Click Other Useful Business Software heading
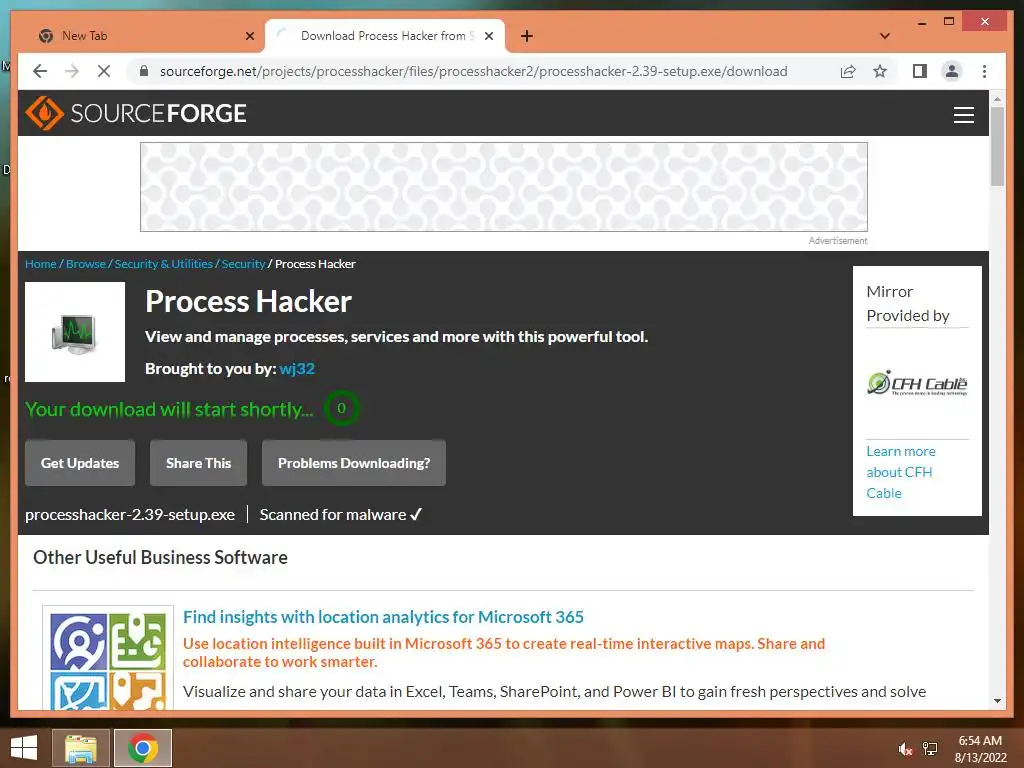Viewport: 1024px width, 768px height. 160,557
